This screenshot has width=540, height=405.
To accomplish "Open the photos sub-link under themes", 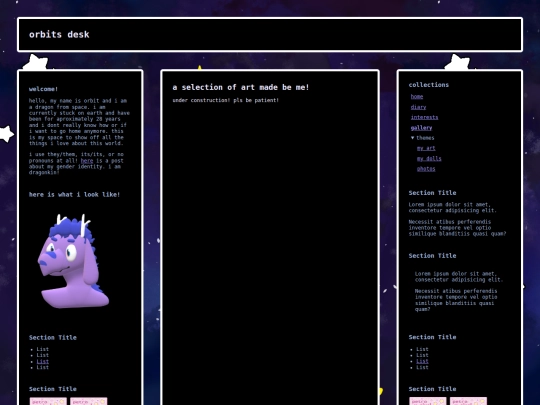I will click(426, 169).
